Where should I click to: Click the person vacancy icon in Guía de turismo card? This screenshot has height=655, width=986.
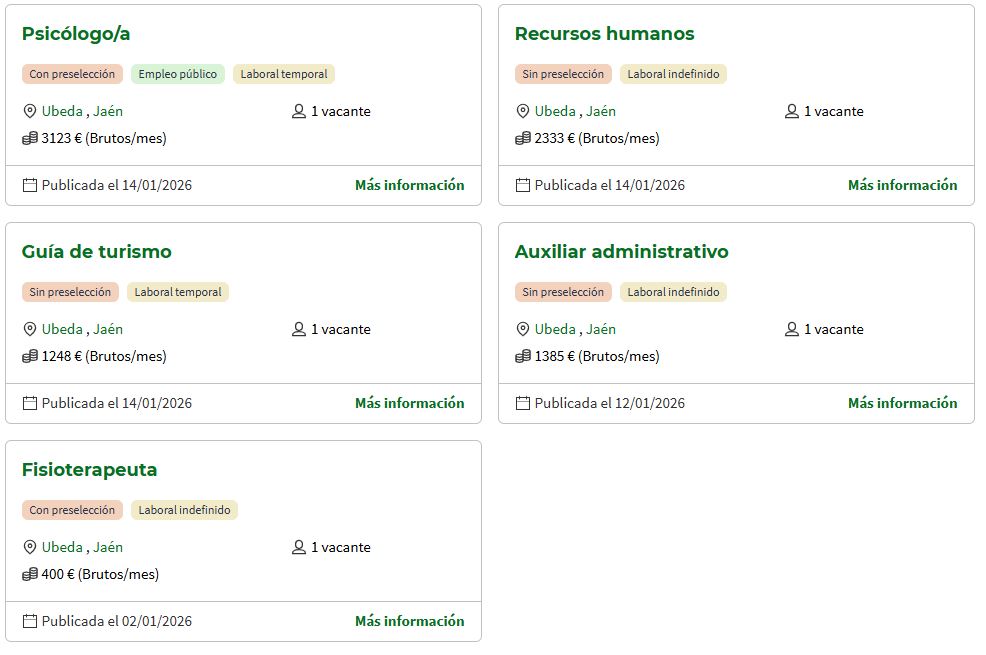(x=299, y=329)
